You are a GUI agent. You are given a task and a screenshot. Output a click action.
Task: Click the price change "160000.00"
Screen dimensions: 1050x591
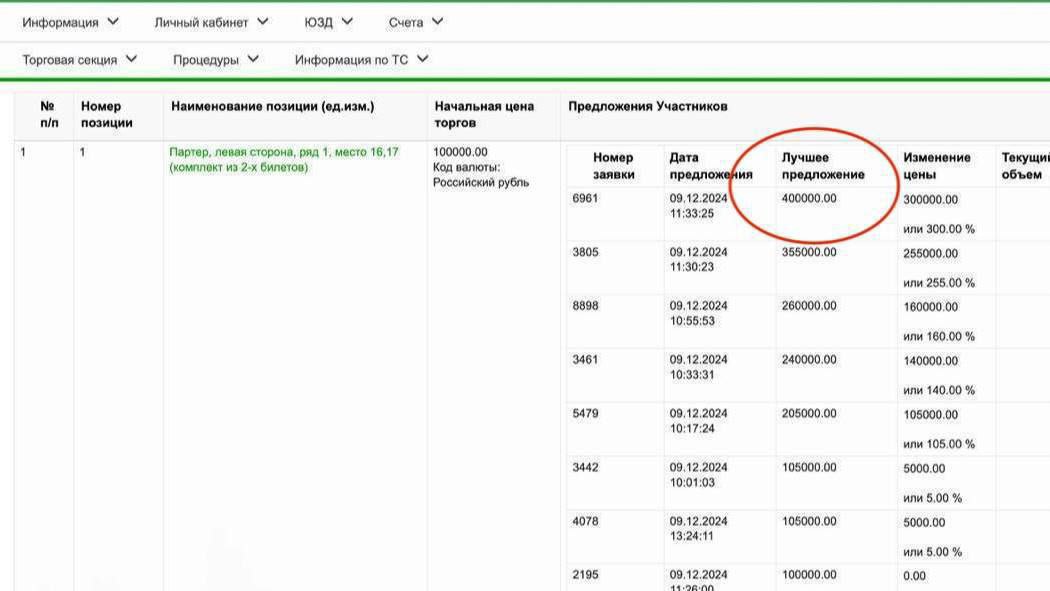tap(930, 307)
